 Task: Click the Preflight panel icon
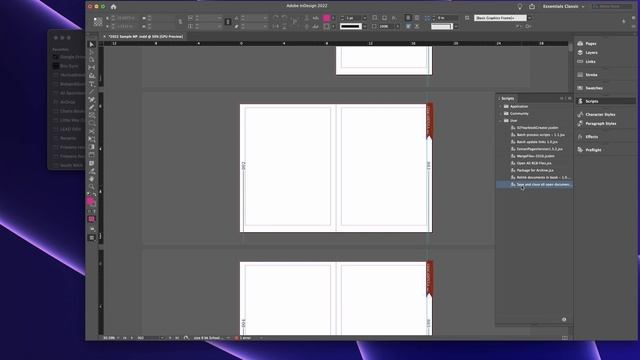click(580, 150)
